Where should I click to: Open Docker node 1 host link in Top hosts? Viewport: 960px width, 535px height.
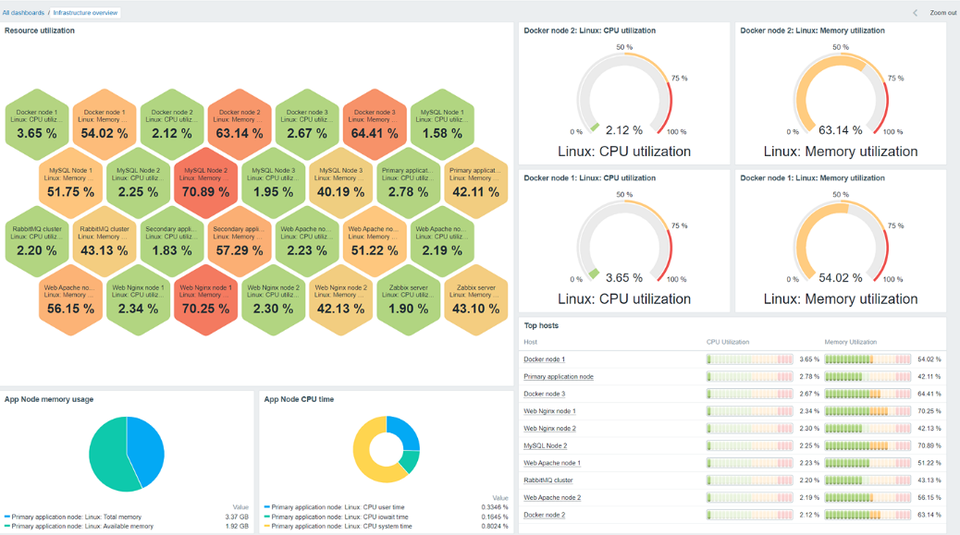[544, 359]
